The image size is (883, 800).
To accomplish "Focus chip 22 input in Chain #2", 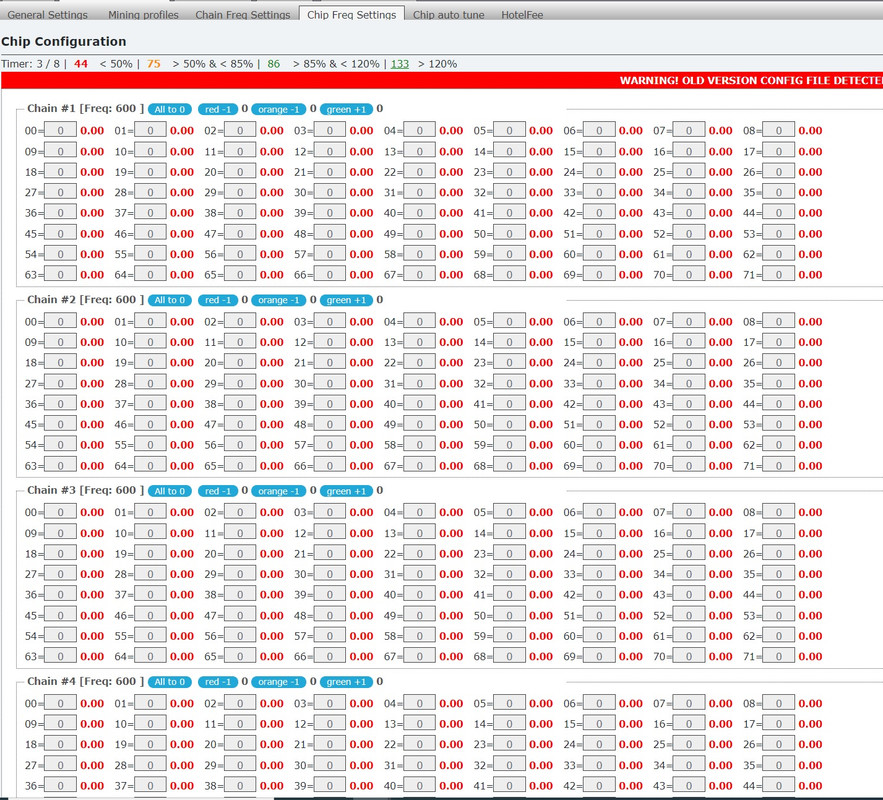I will 420,363.
